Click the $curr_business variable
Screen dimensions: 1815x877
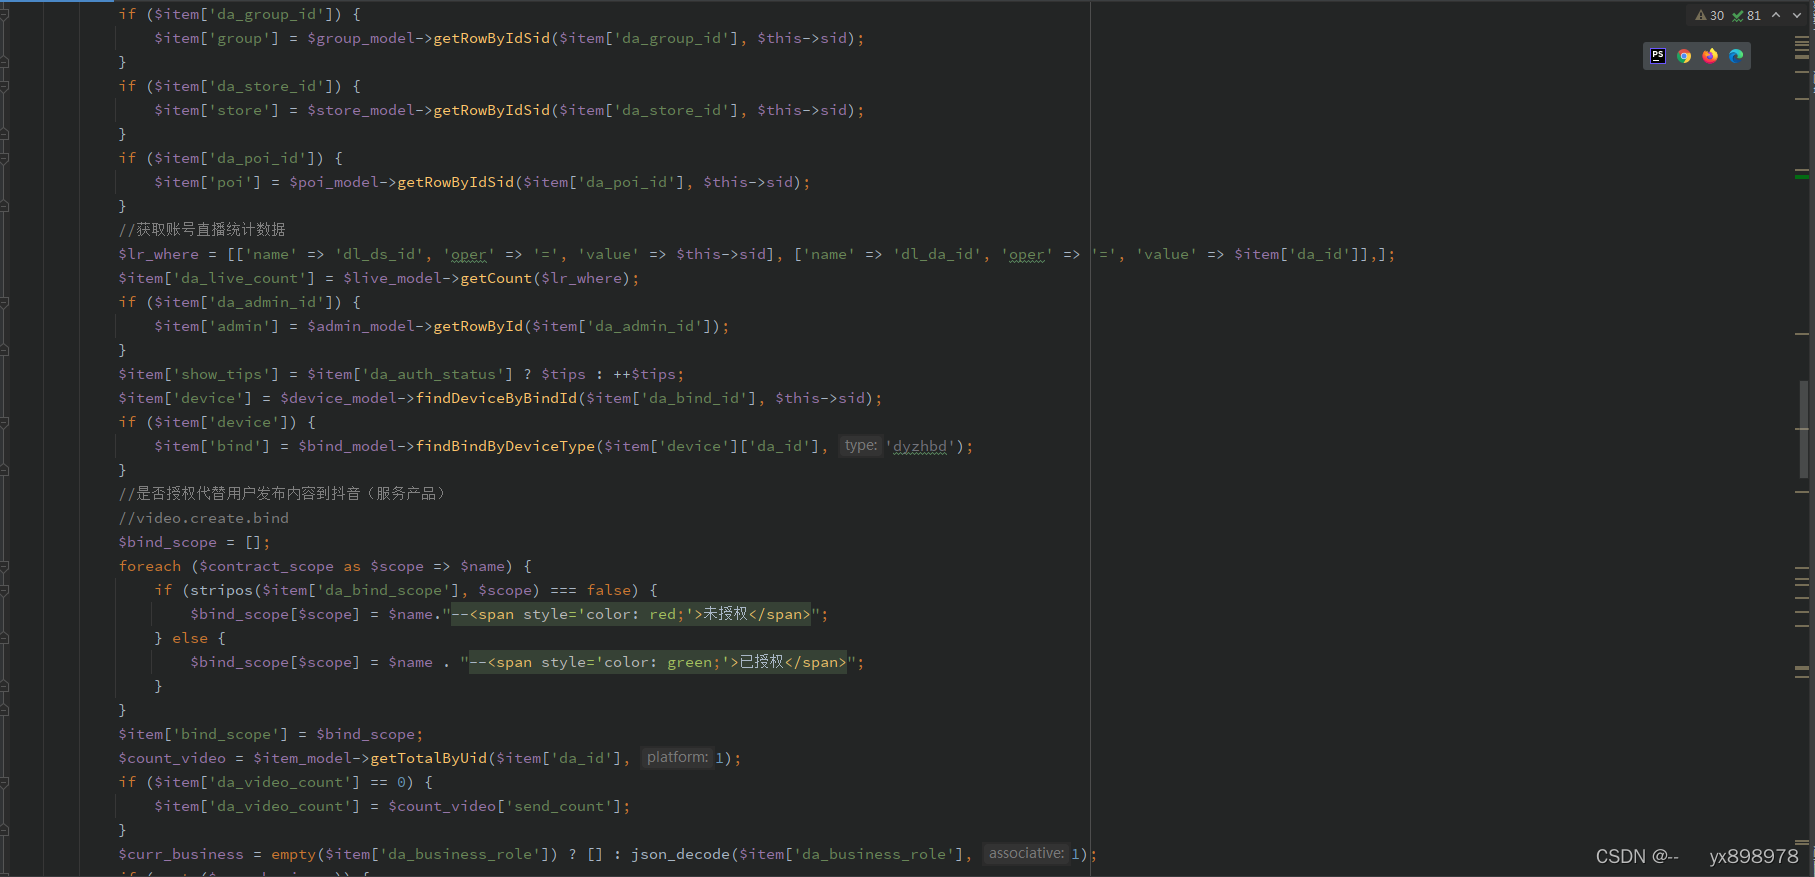pyautogui.click(x=181, y=855)
